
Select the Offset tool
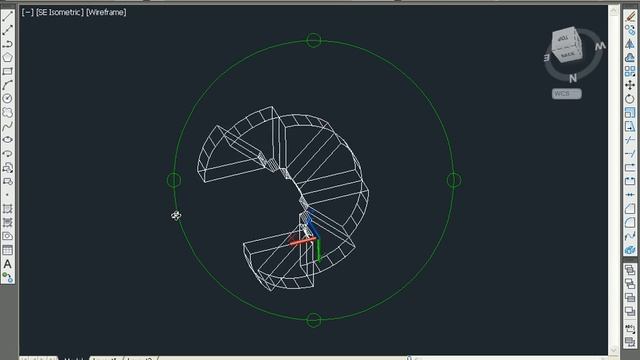[x=630, y=57]
